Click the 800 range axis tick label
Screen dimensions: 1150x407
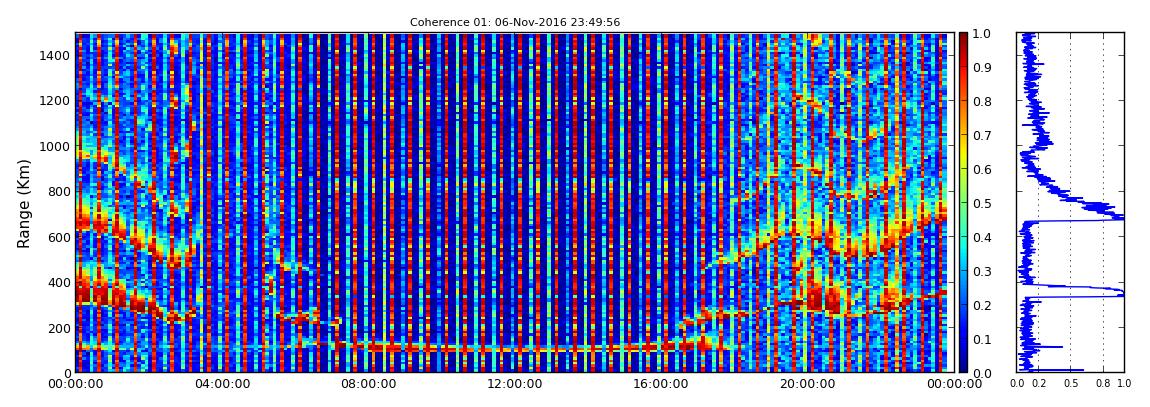tap(59, 191)
